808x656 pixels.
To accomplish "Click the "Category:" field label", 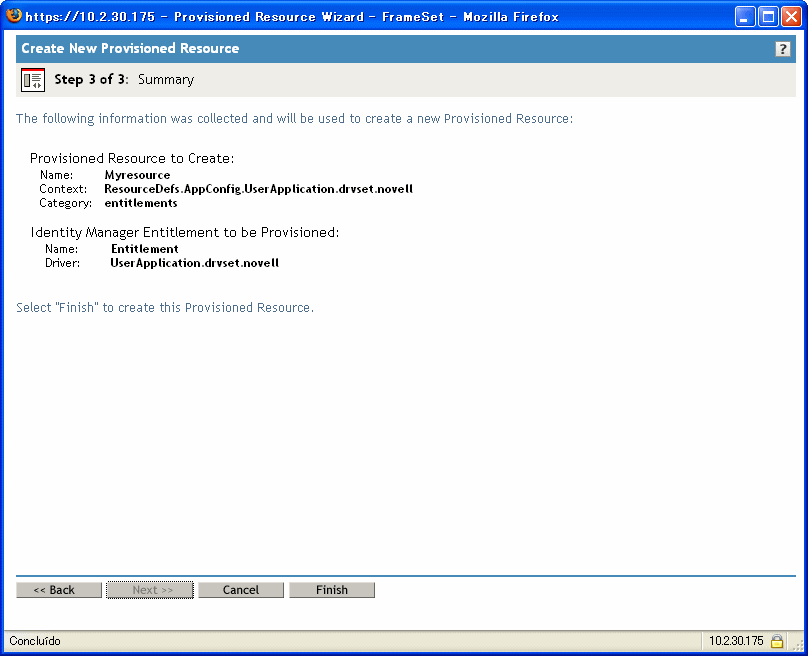I will pyautogui.click(x=65, y=203).
